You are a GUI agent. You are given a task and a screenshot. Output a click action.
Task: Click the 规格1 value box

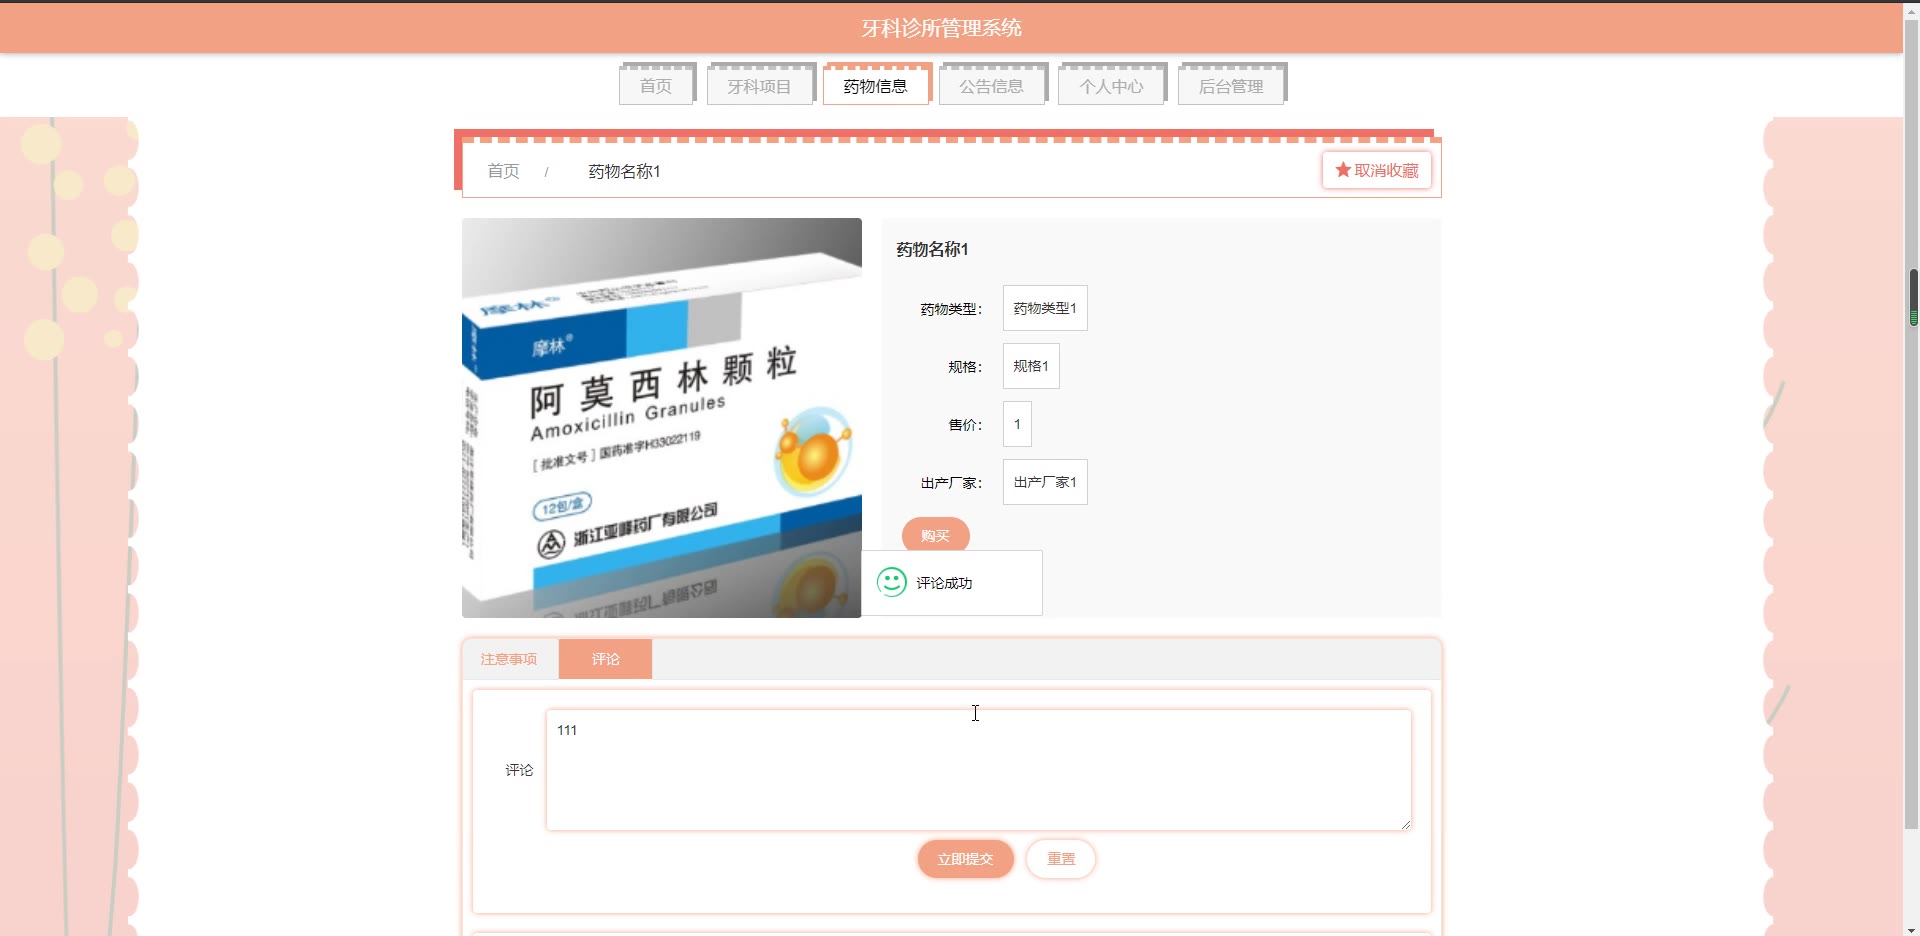1031,366
